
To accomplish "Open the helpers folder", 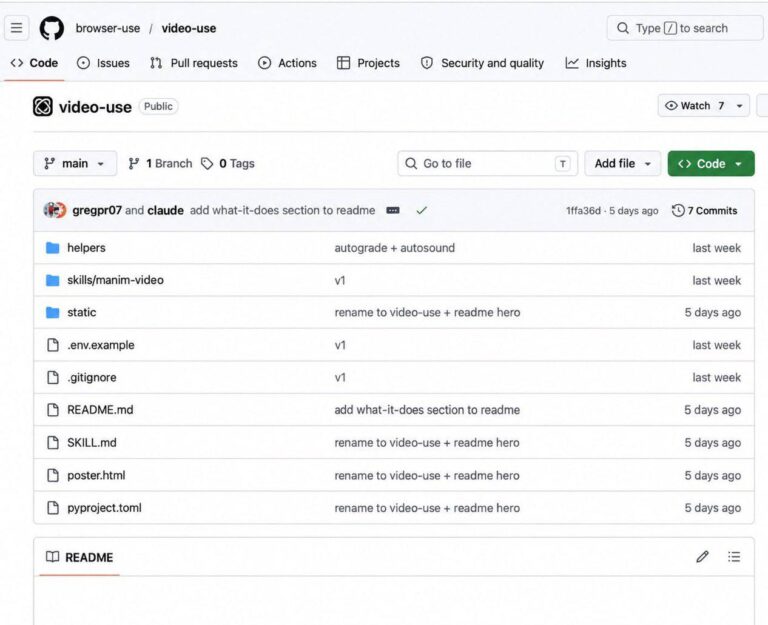I will point(86,248).
